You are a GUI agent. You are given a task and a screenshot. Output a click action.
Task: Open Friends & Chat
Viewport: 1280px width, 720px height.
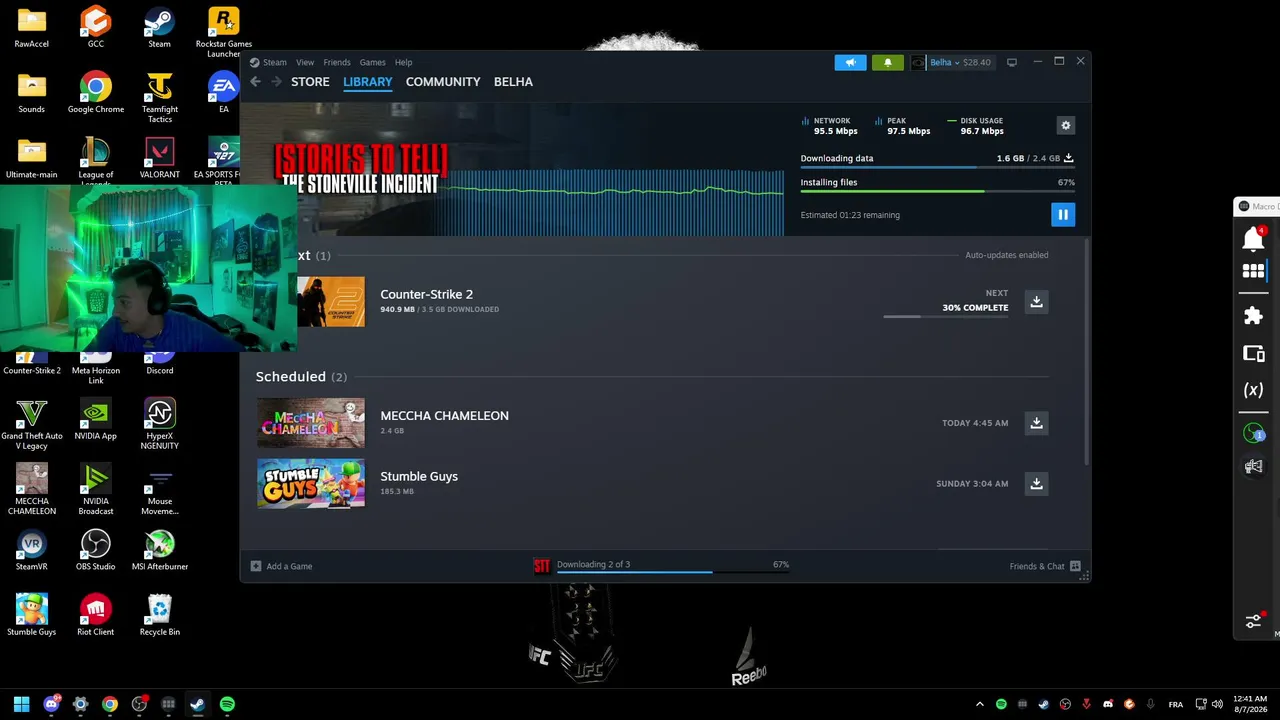1045,566
